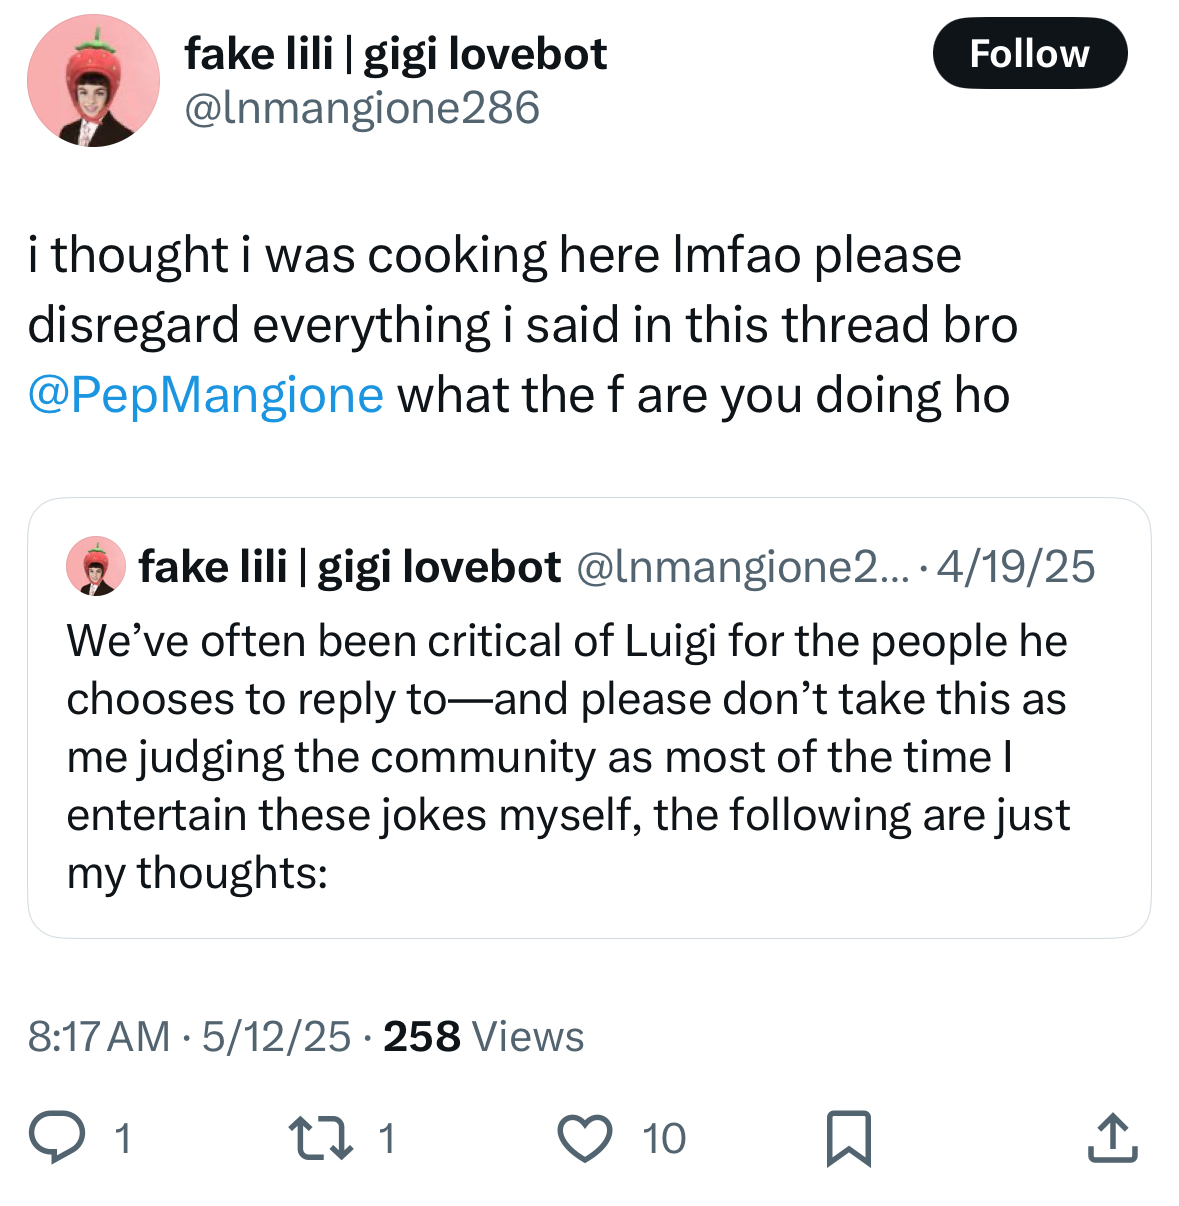1179x1206 pixels.
Task: Click the reply count number 1
Action: tap(123, 1139)
